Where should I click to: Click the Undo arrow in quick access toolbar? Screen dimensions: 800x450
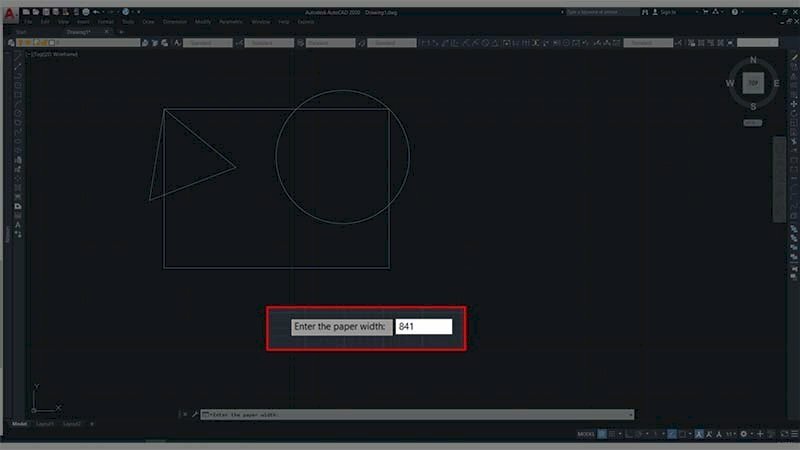pos(96,11)
